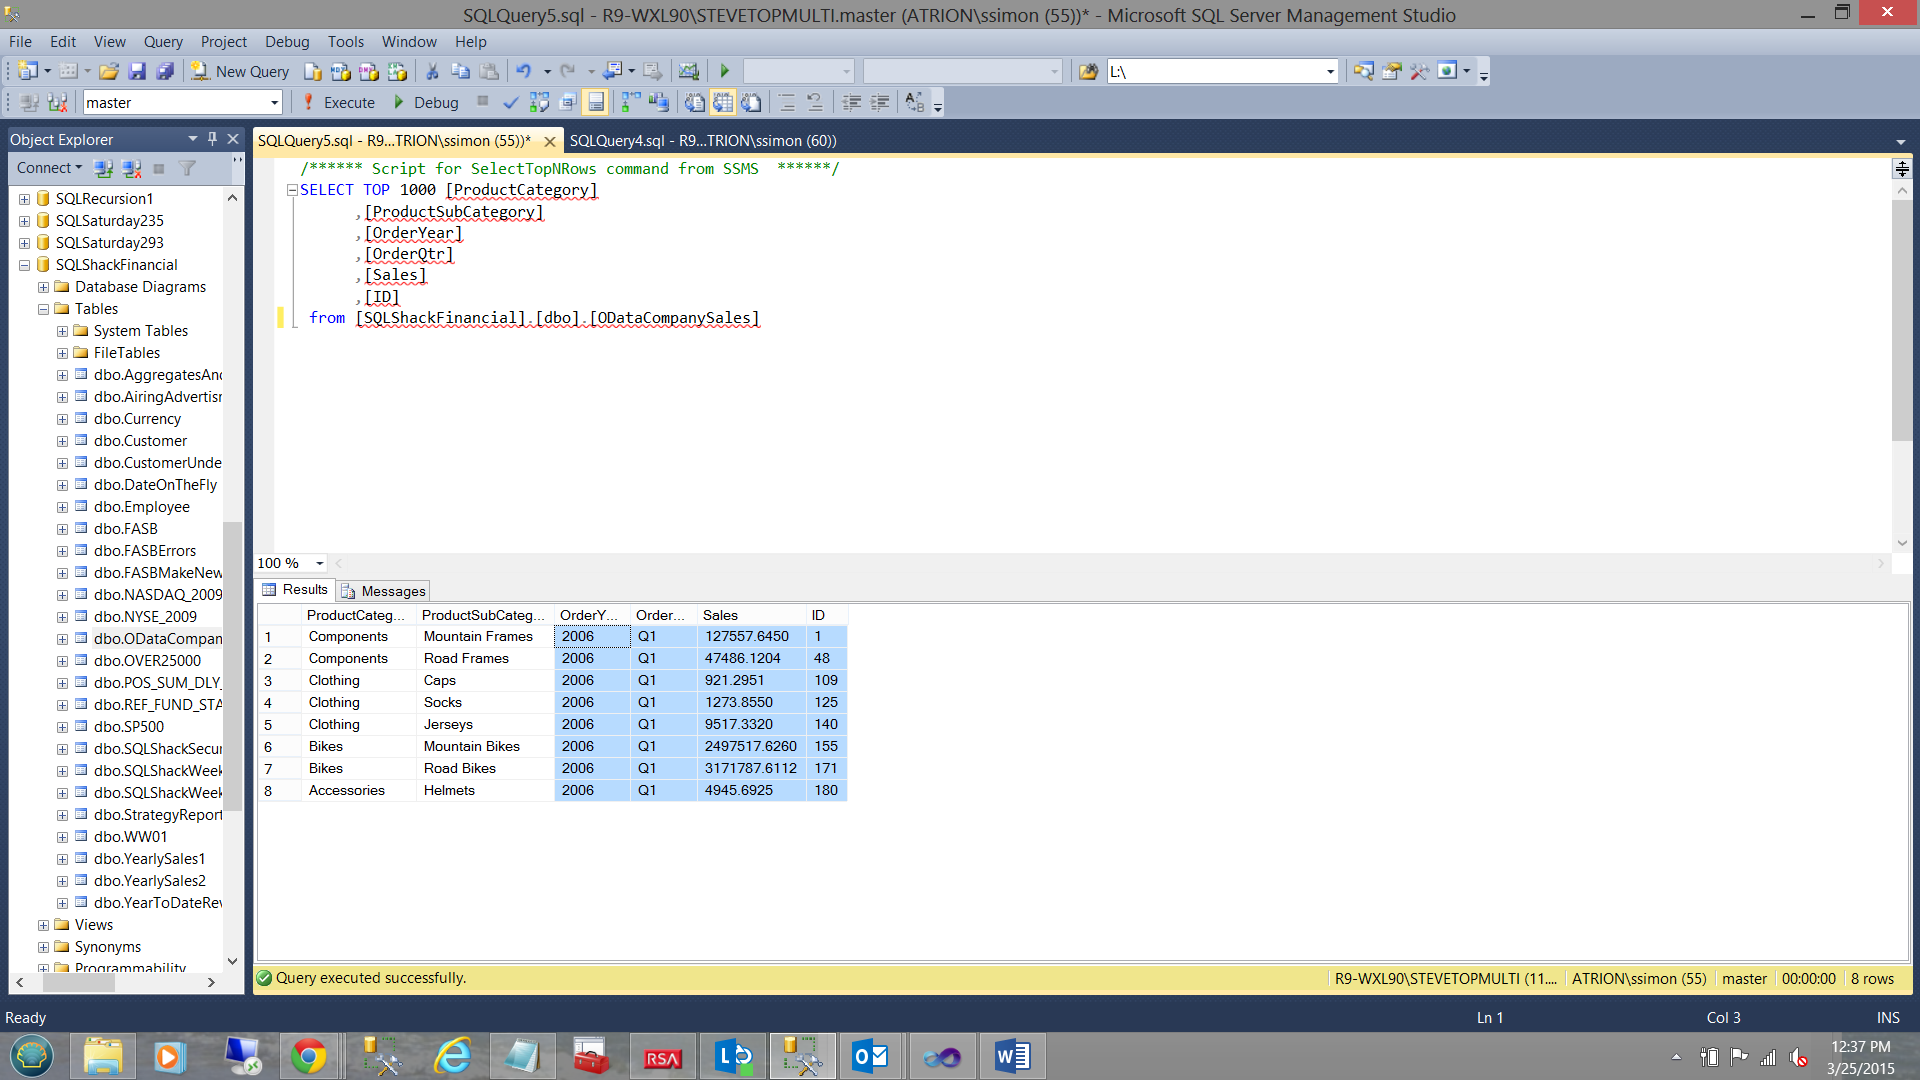Collapse the SQLShackFinancial database node
The image size is (1920, 1080).
(24, 265)
